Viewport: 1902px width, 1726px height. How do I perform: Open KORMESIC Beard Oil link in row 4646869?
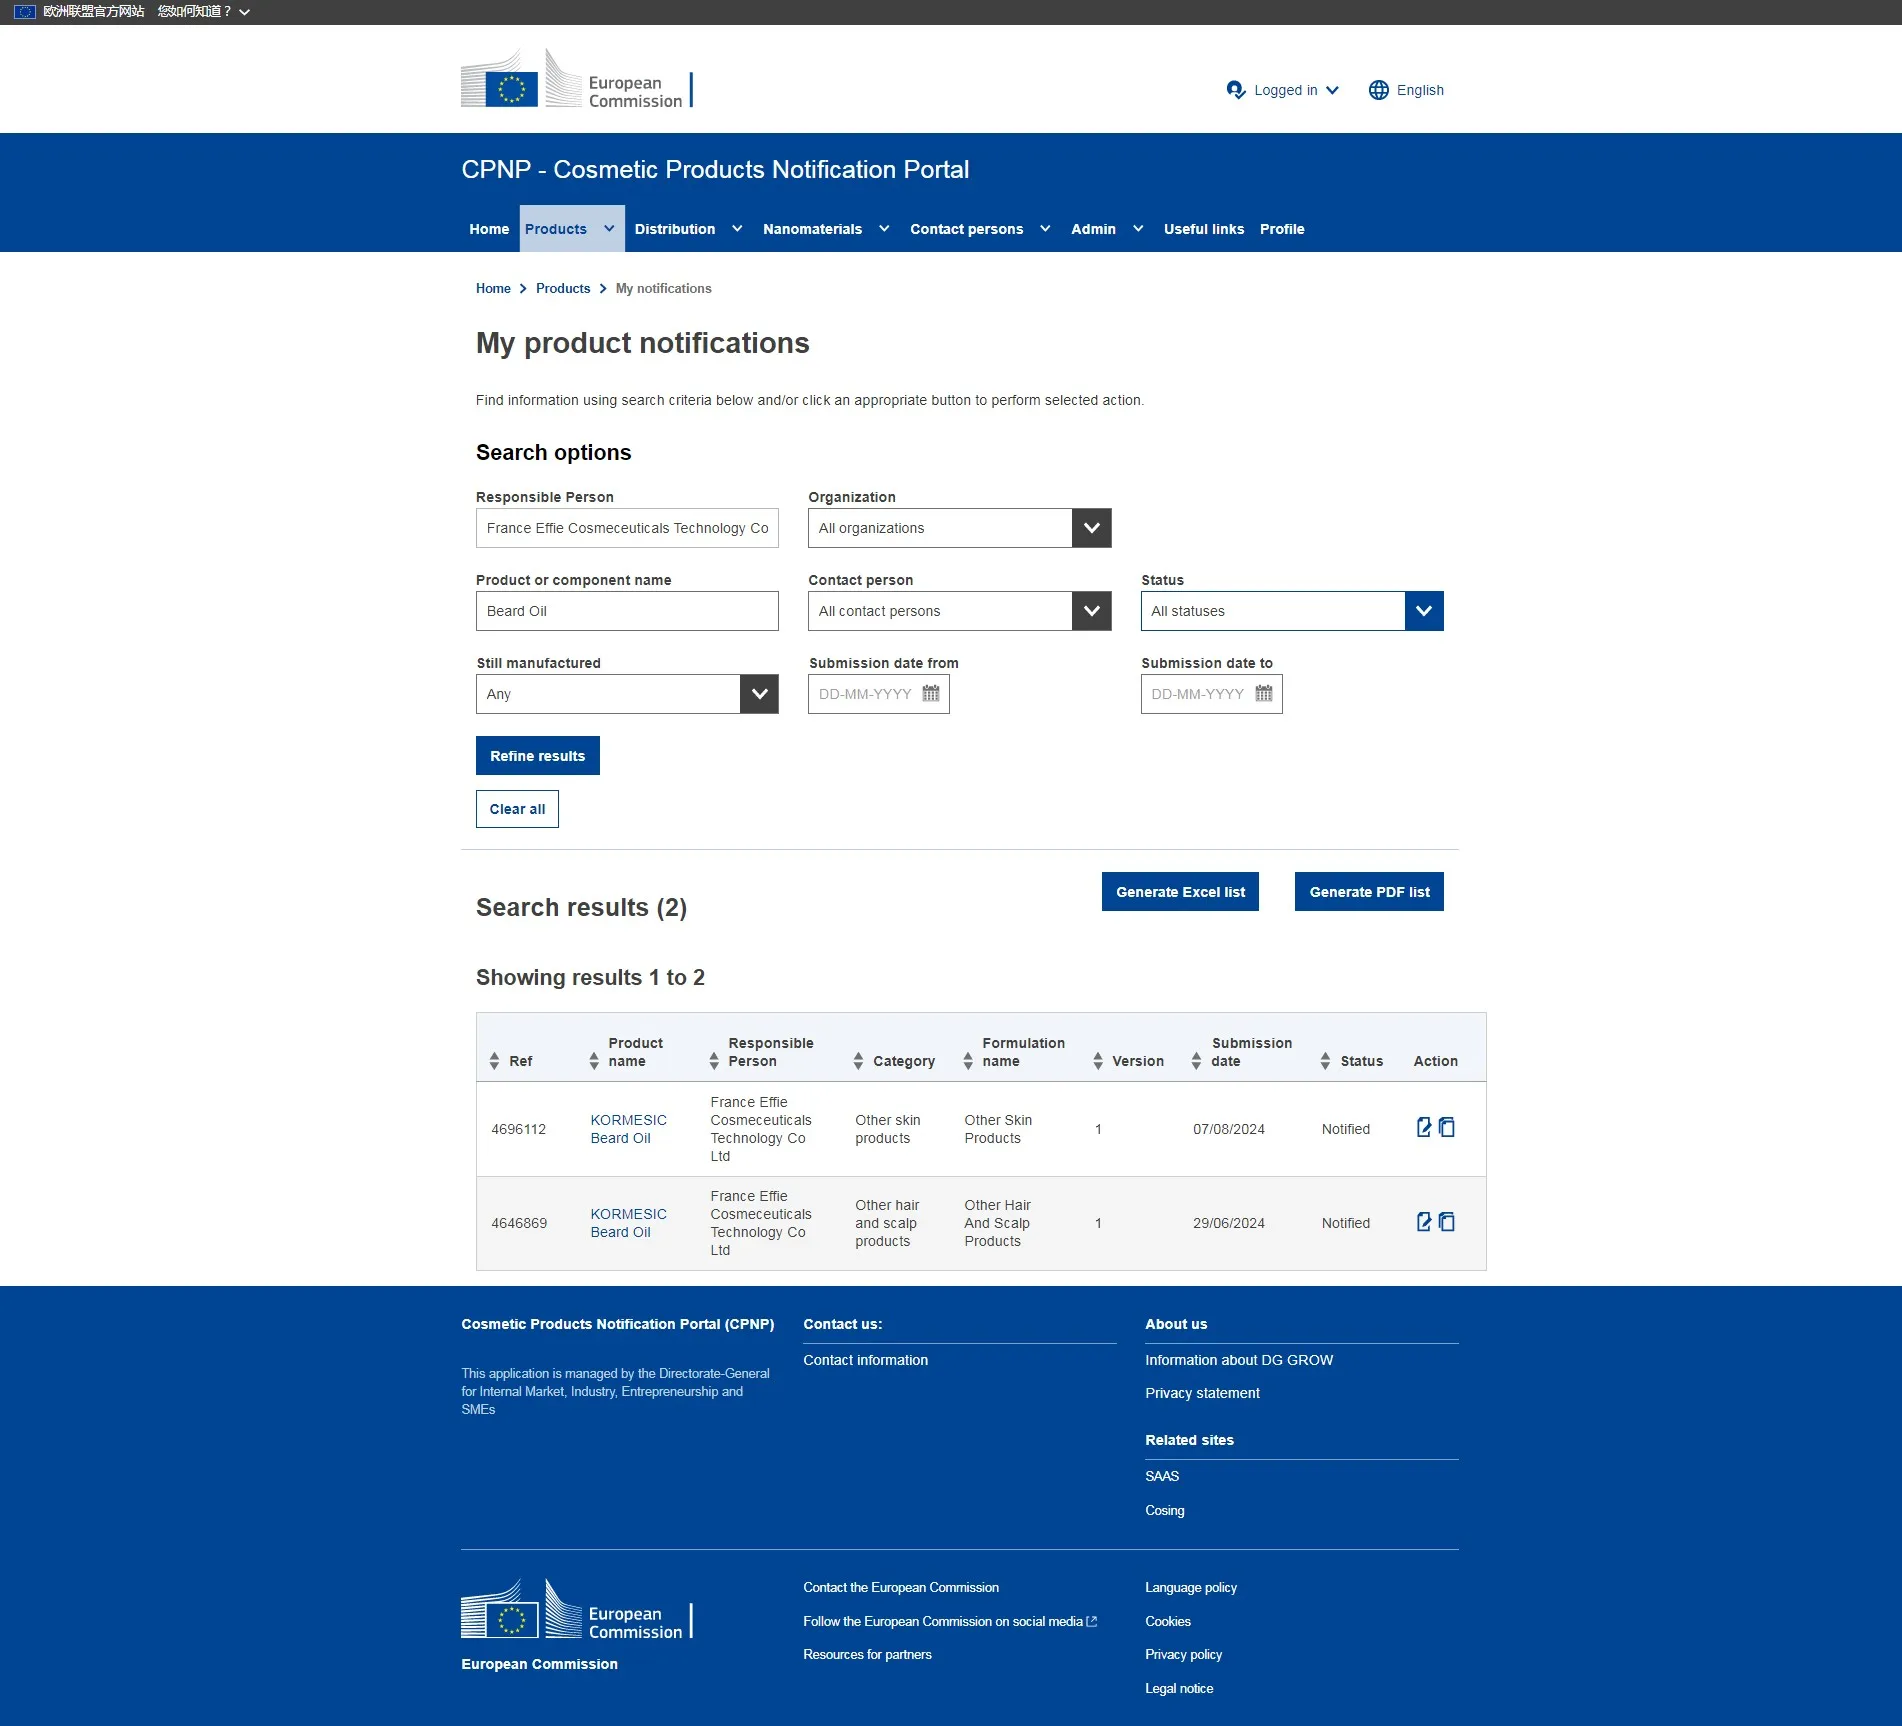pyautogui.click(x=628, y=1223)
